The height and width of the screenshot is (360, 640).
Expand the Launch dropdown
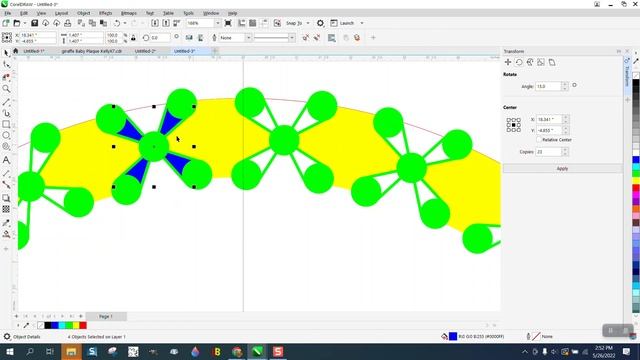(362, 23)
